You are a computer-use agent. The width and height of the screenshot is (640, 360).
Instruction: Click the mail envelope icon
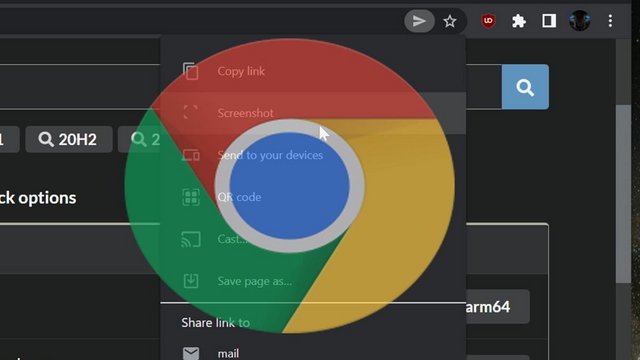(x=191, y=353)
